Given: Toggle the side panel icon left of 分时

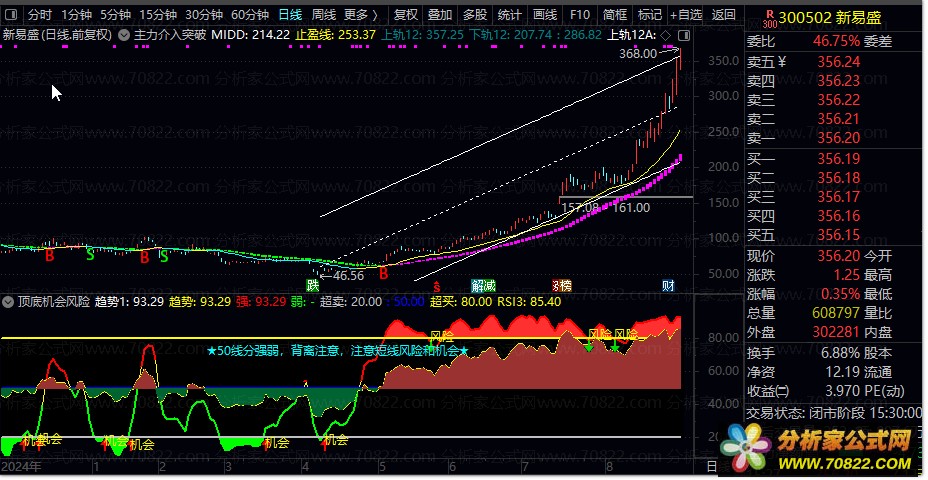Looking at the screenshot, I should tap(11, 15).
